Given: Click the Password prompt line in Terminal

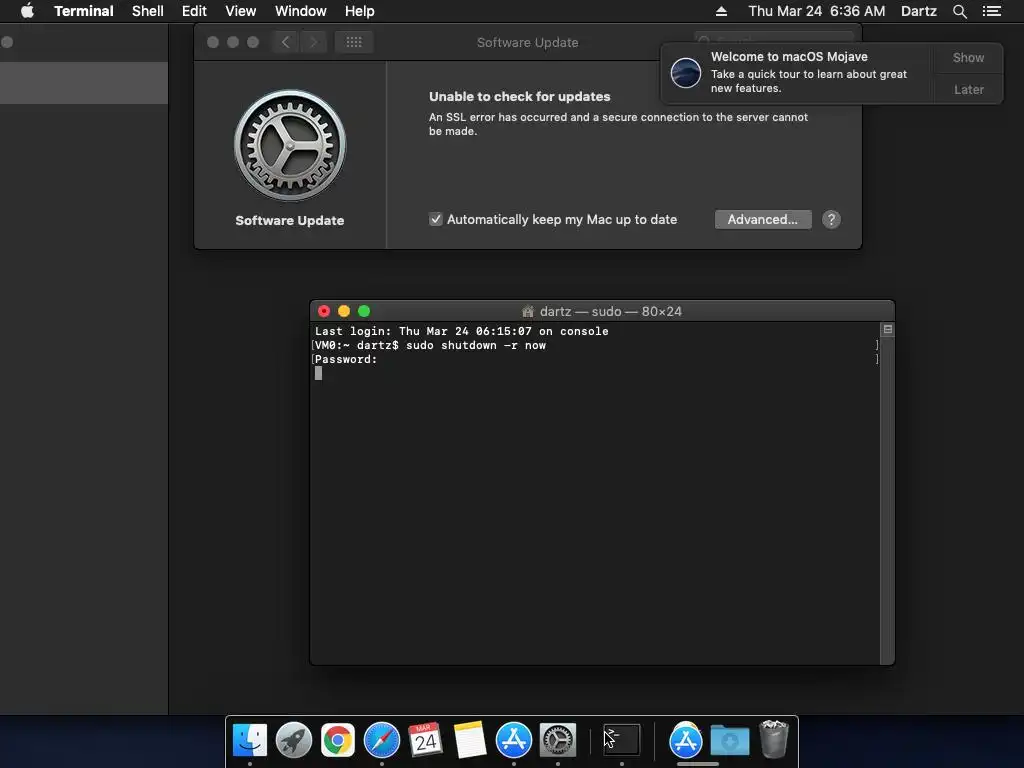Looking at the screenshot, I should tap(346, 359).
